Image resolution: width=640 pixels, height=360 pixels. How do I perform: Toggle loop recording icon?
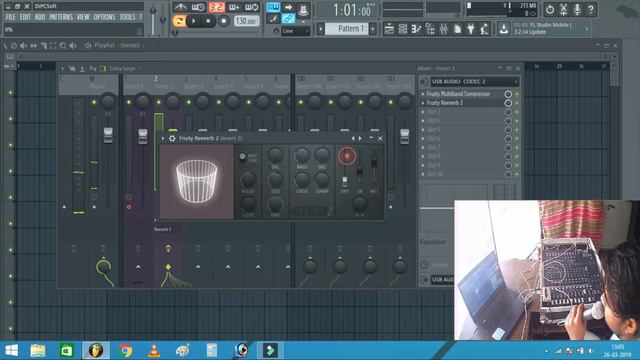(251, 7)
